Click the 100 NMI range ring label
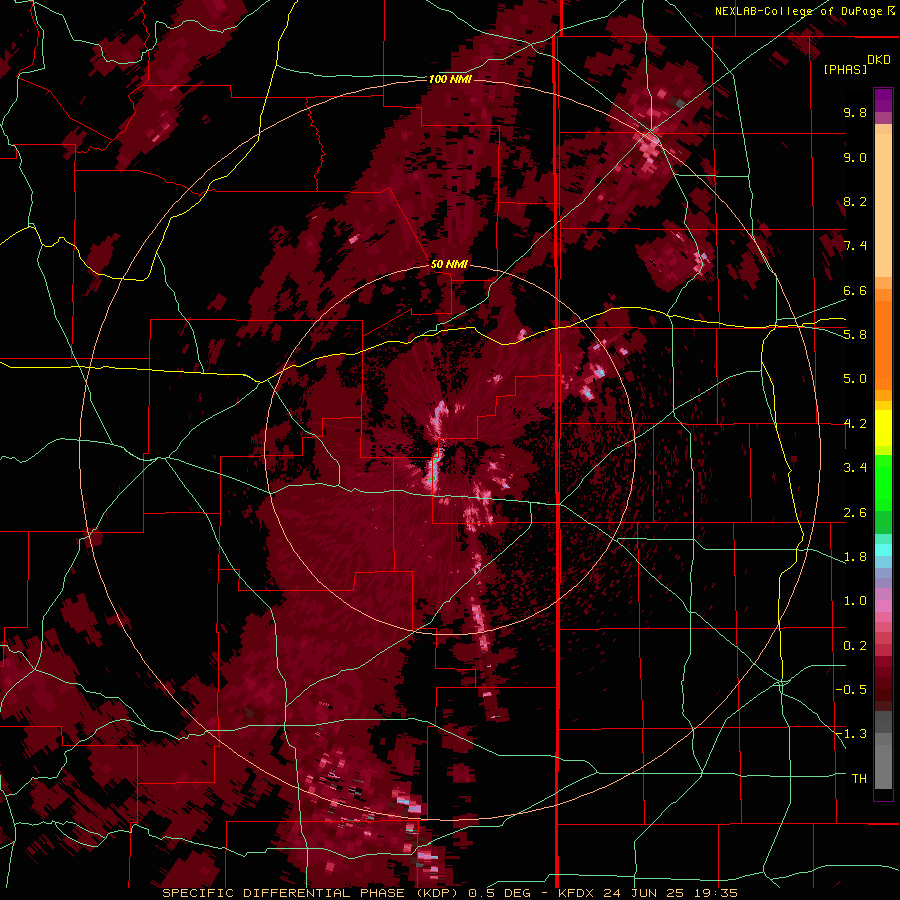 [450, 79]
